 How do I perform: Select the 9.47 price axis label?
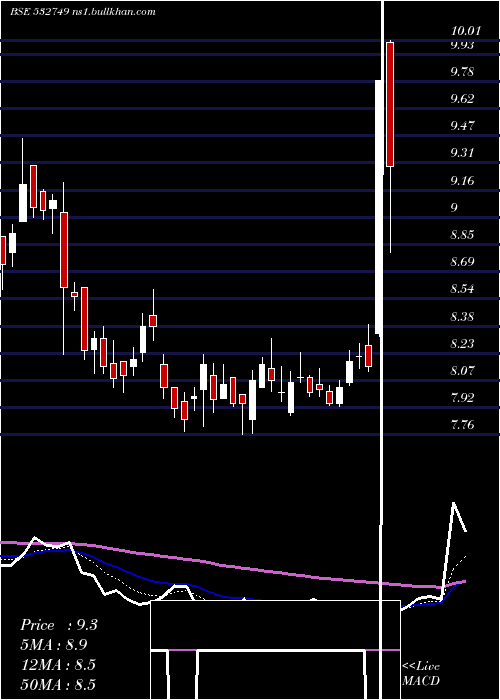tap(462, 125)
